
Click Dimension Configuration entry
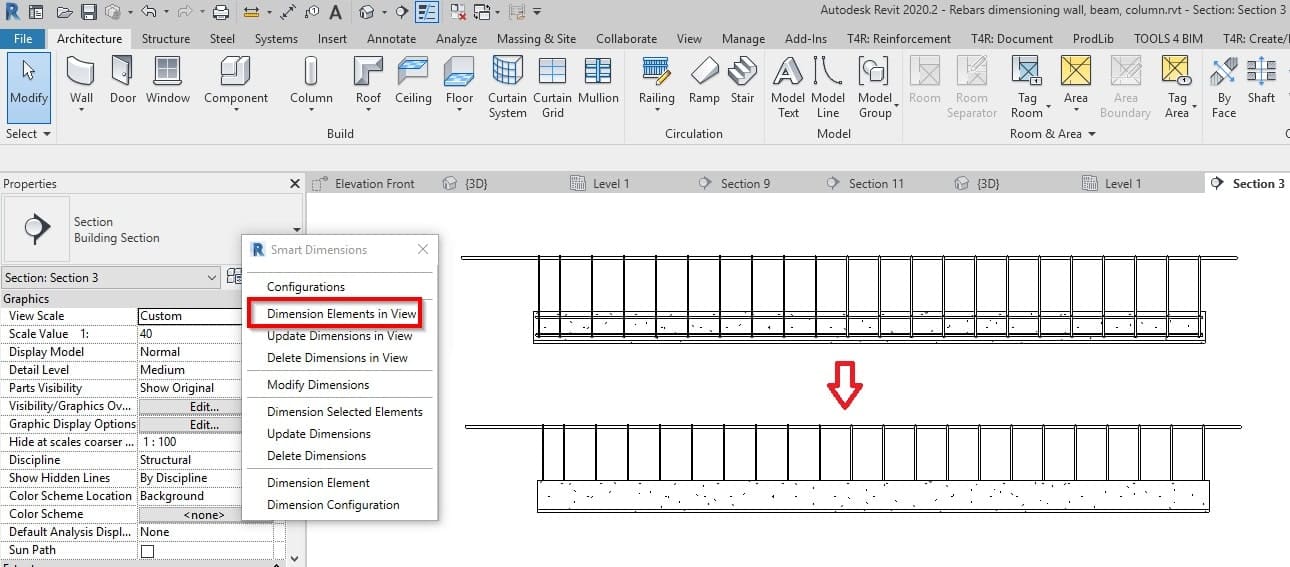pos(333,505)
